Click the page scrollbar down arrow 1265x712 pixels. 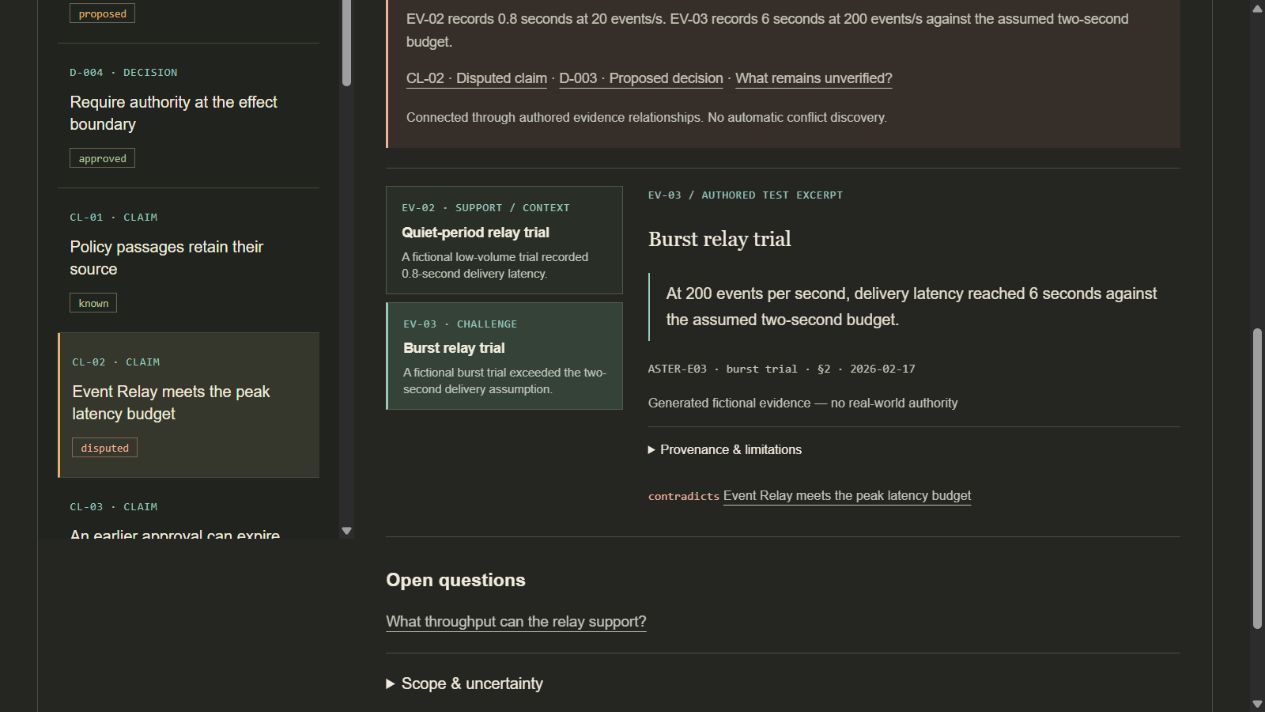coord(1257,704)
